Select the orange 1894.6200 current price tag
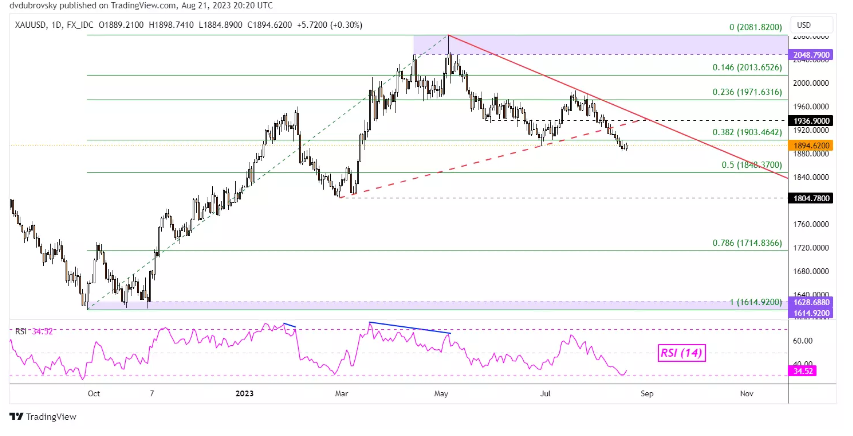853x436 pixels. click(813, 145)
